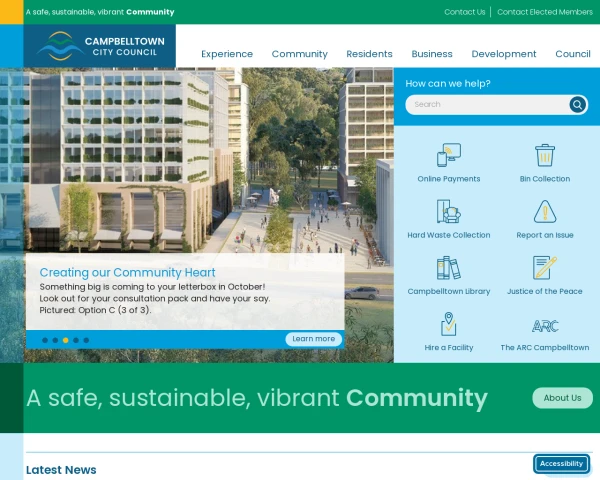Open the Business navigation menu

tap(432, 54)
